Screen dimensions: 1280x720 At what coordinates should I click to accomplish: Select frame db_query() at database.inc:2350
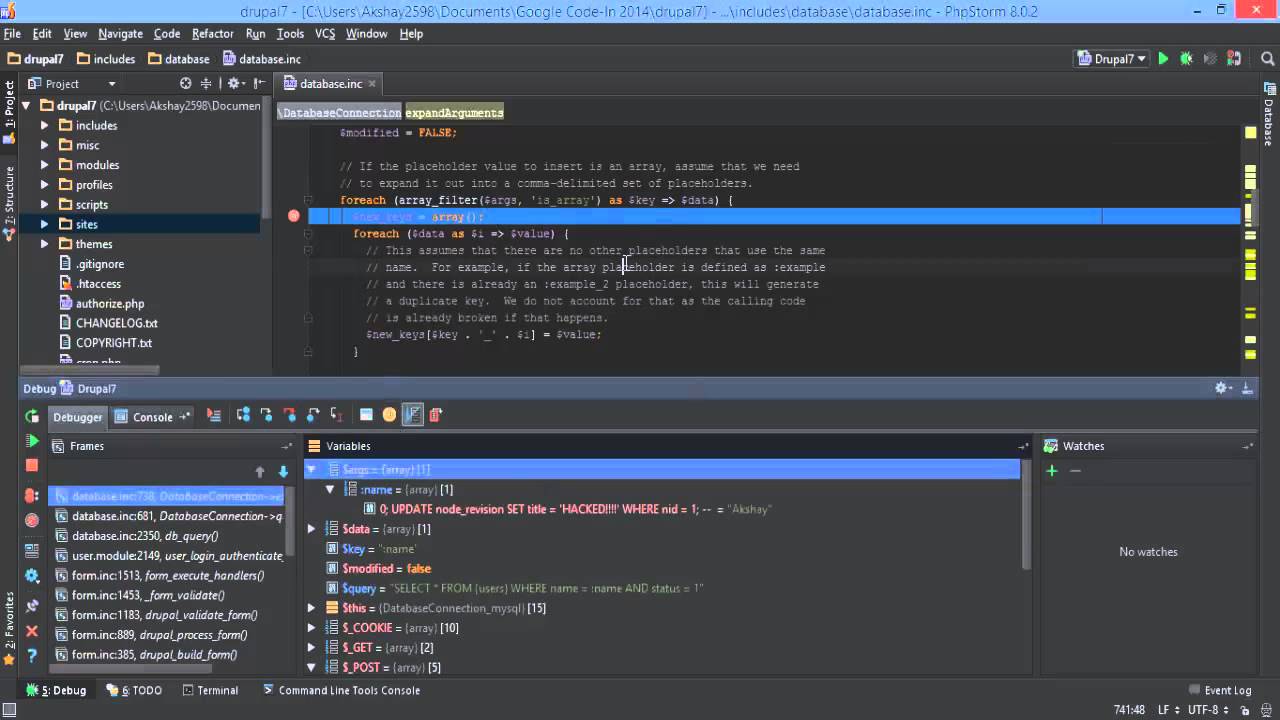point(167,536)
